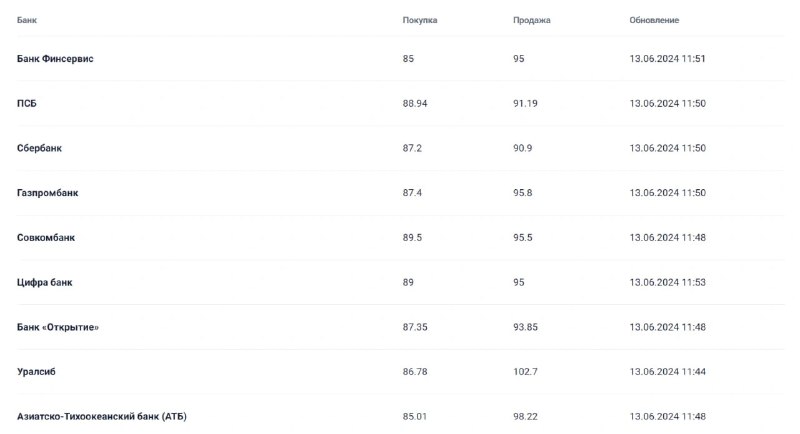Select the Сбербанк bank name
Image resolution: width=800 pixels, height=434 pixels.
tap(39, 148)
